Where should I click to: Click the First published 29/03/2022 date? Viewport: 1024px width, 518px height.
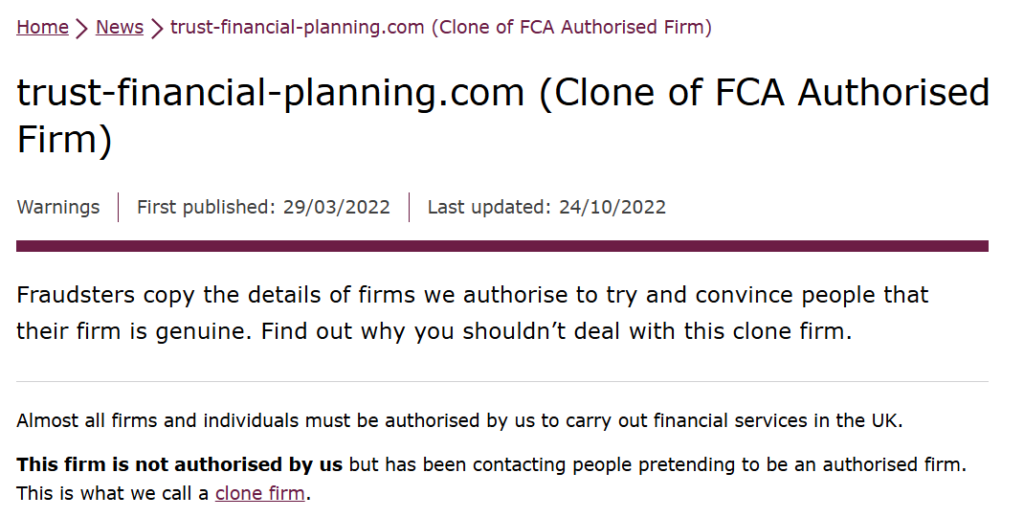coord(263,207)
